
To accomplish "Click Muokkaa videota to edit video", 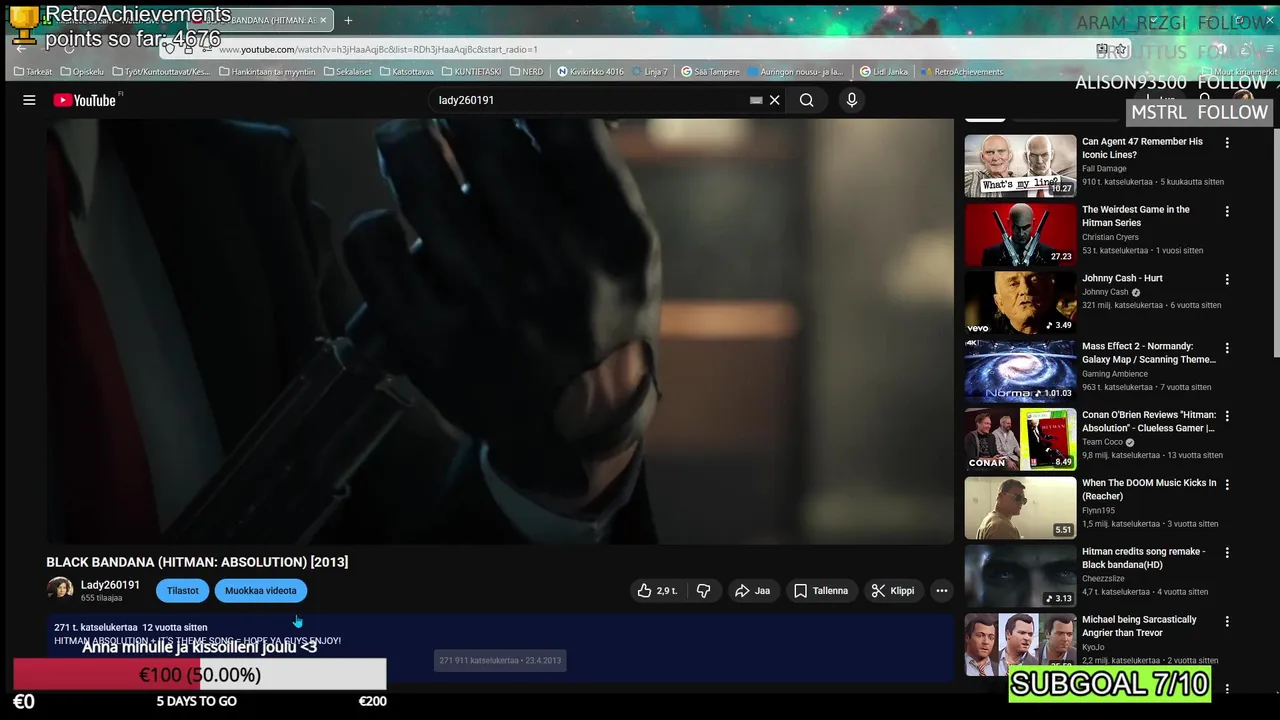I will (261, 591).
